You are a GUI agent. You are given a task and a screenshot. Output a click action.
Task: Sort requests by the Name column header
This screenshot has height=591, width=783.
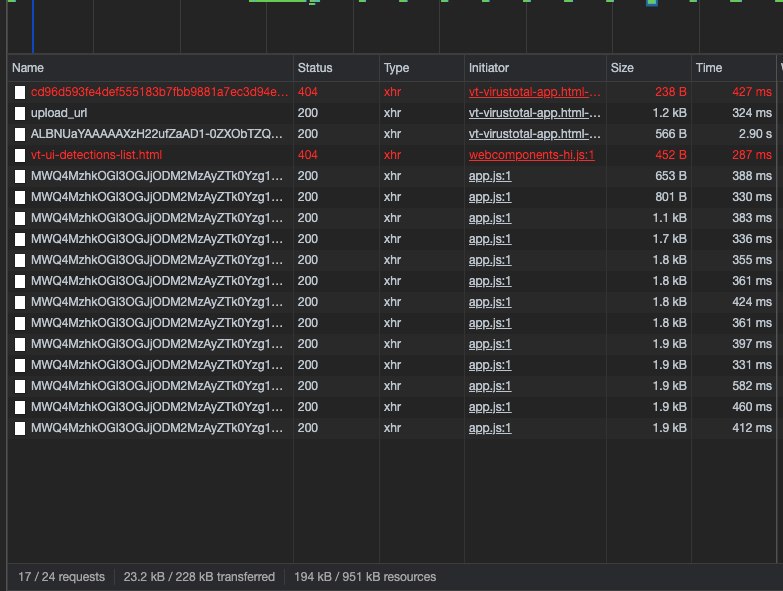pyautogui.click(x=28, y=68)
